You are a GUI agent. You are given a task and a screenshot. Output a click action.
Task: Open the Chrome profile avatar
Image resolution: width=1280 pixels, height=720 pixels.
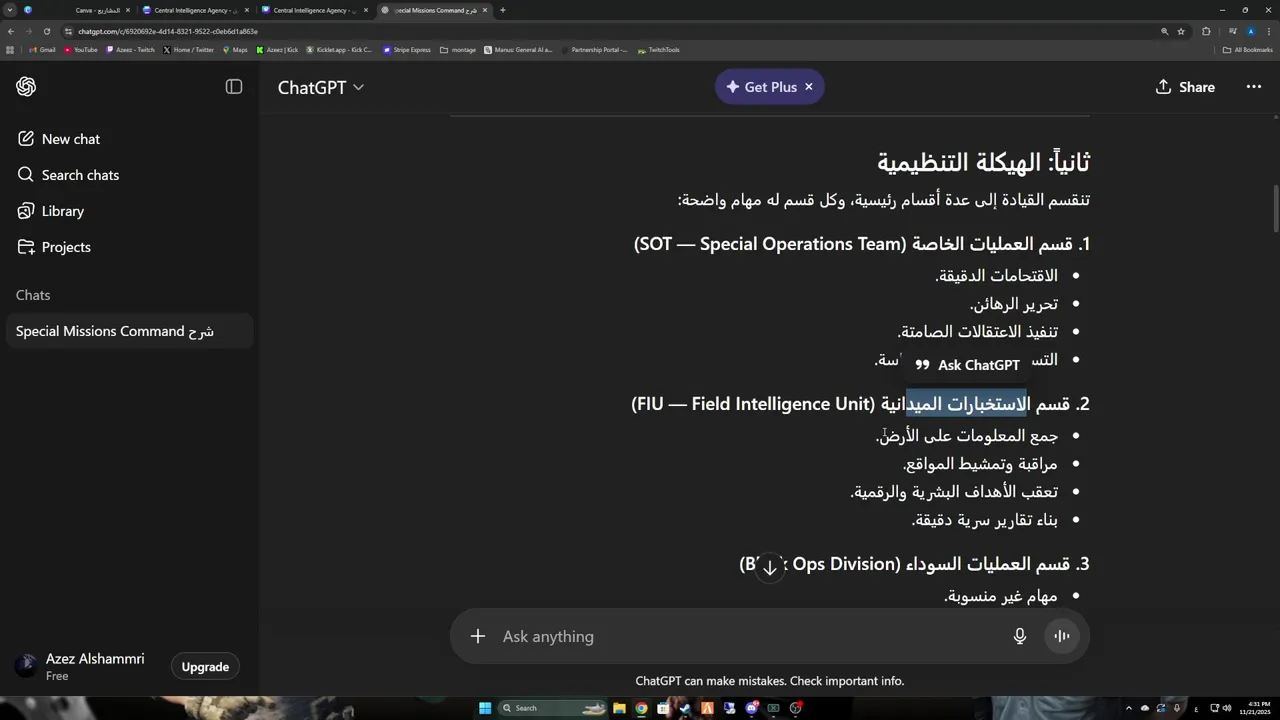[1250, 31]
